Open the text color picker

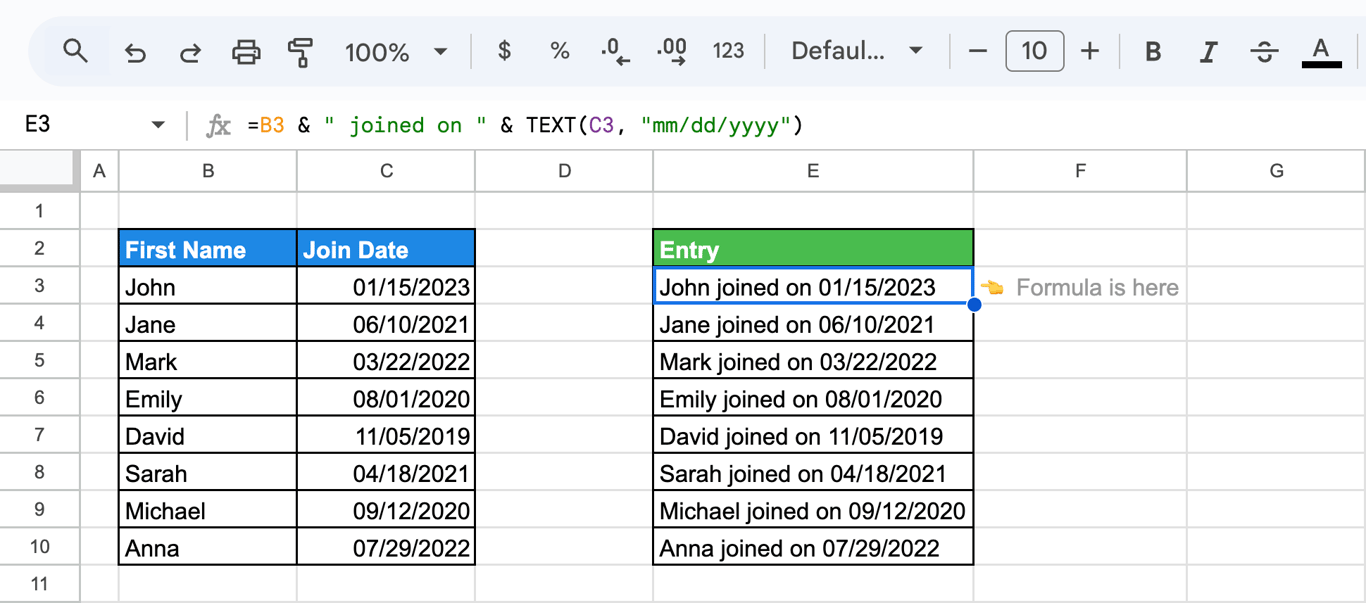[x=1321, y=52]
